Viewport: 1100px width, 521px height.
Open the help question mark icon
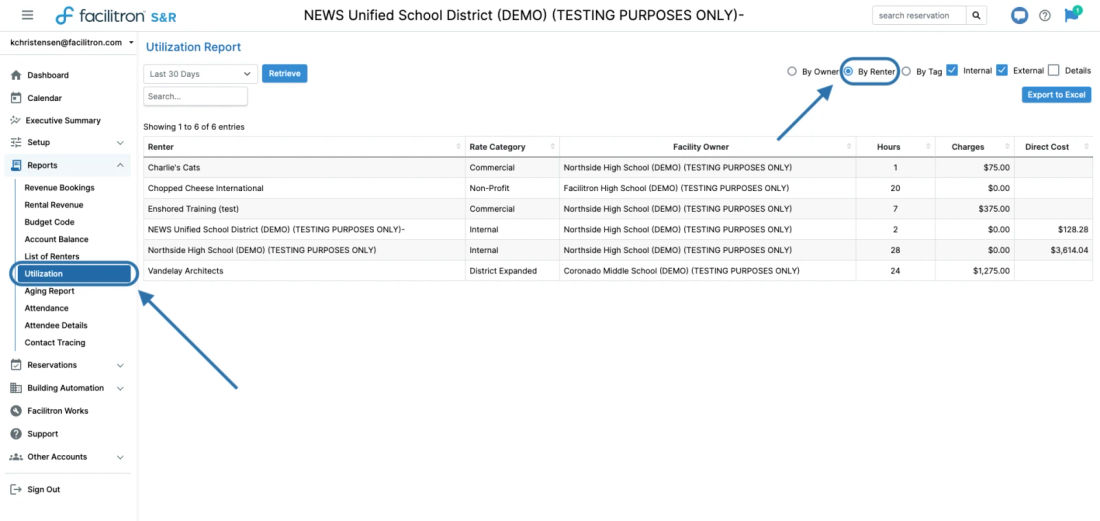coord(1045,15)
